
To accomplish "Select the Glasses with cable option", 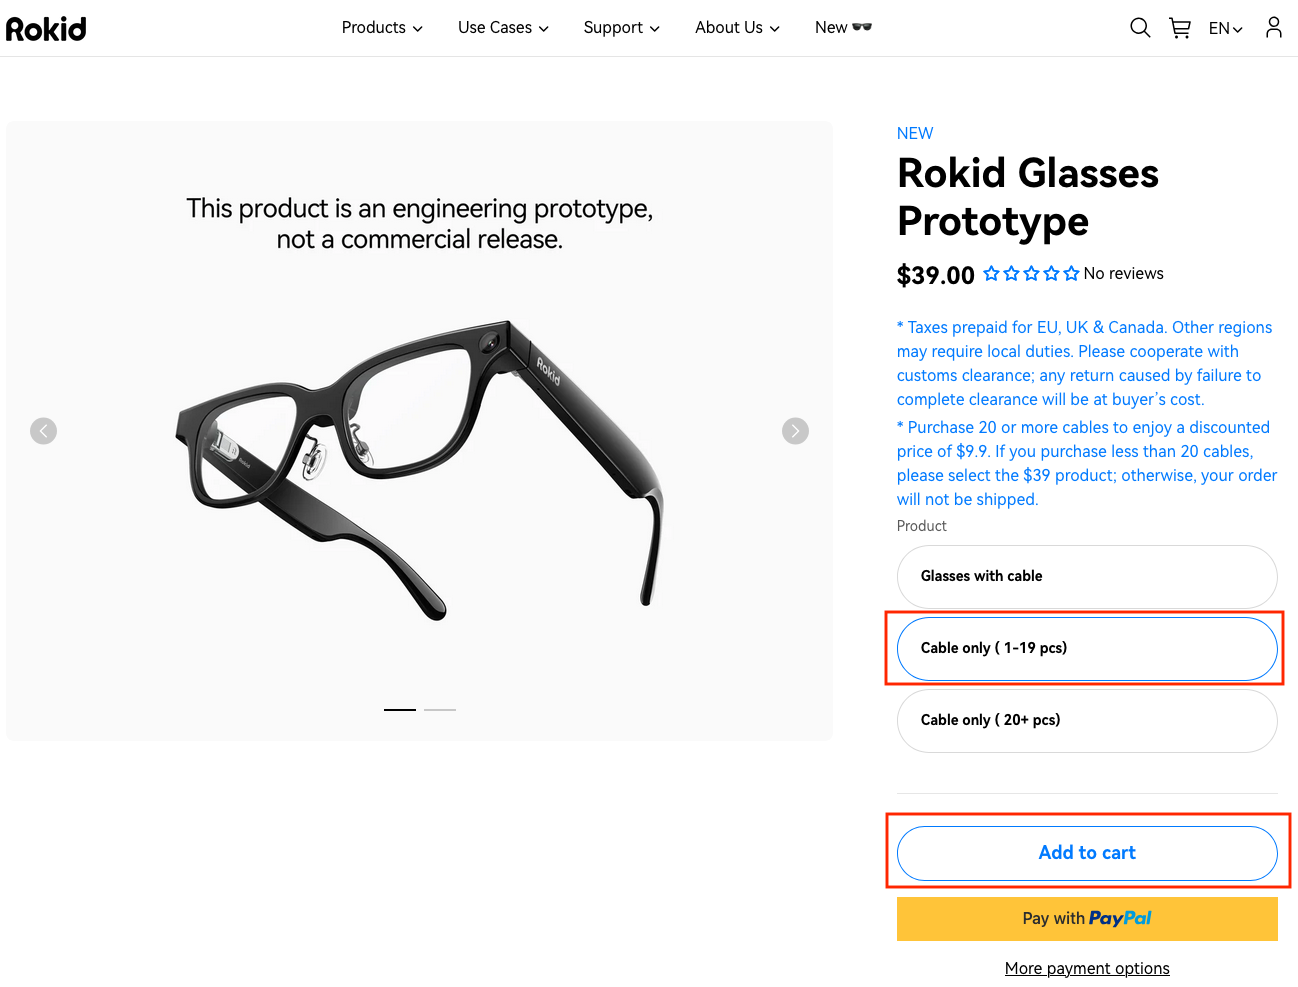I will tap(1087, 576).
